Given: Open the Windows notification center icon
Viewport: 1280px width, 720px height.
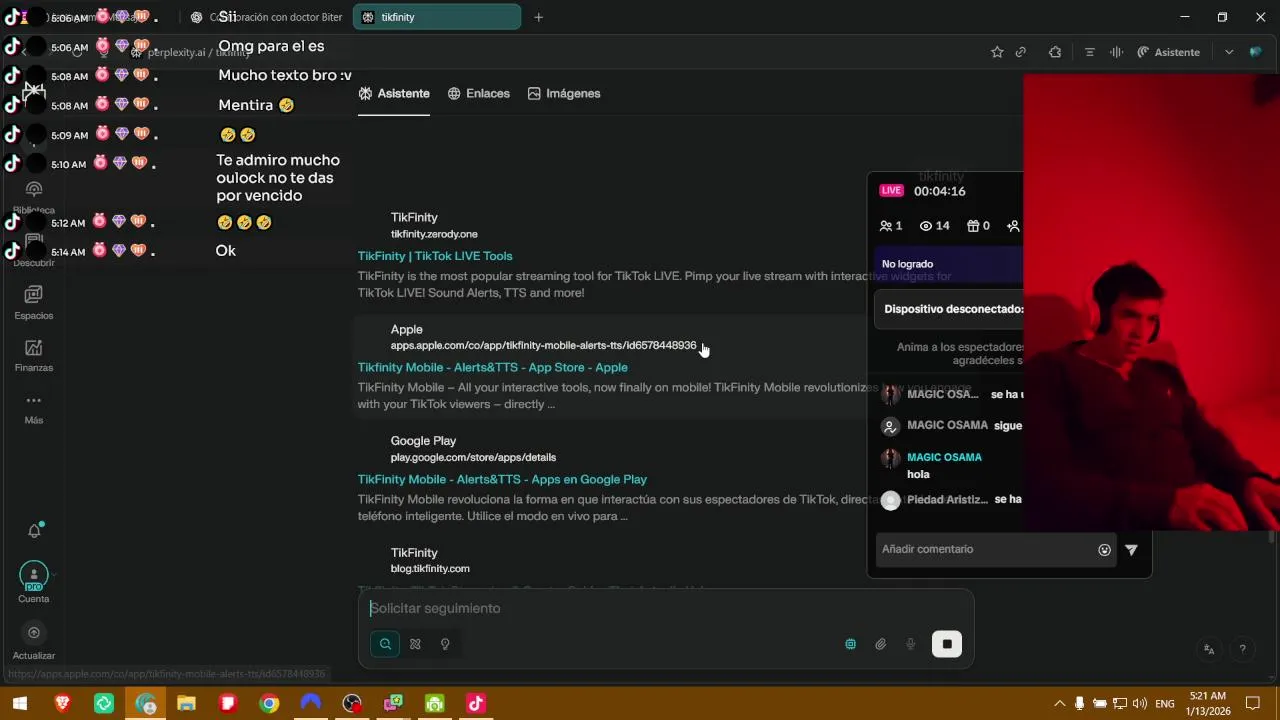Looking at the screenshot, I should (x=1253, y=704).
